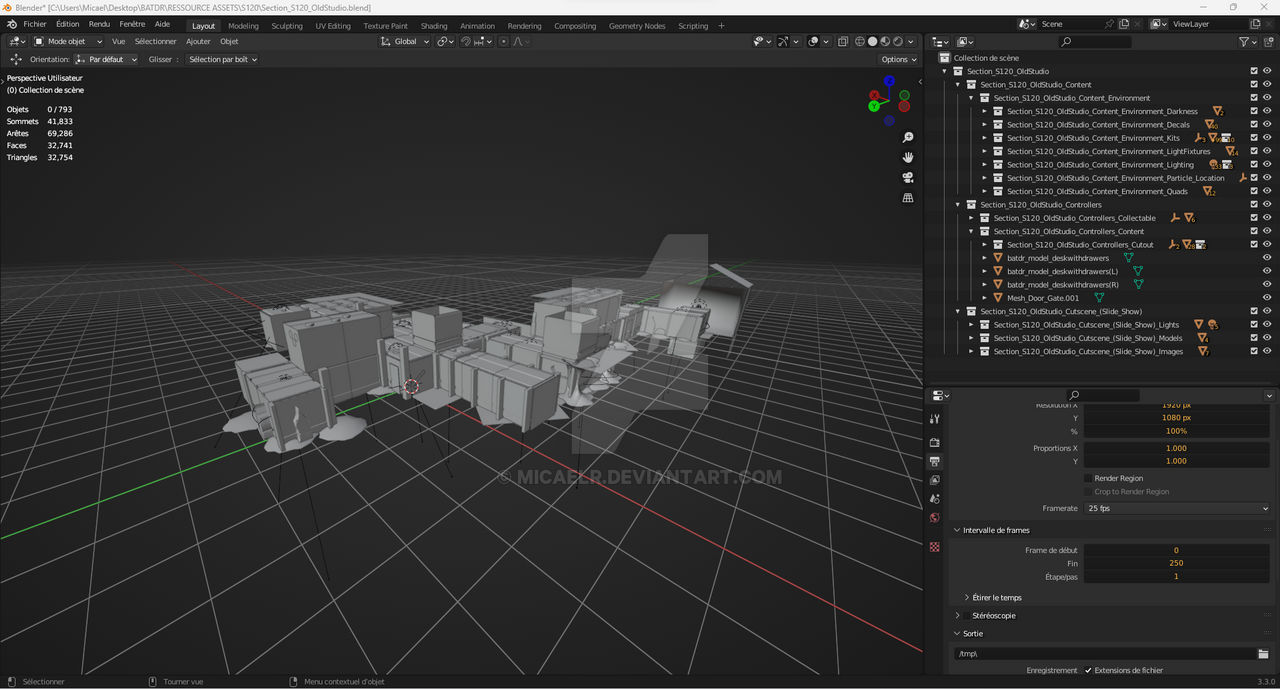Open the Mode objet dropdown
The height and width of the screenshot is (689, 1280).
coord(69,41)
